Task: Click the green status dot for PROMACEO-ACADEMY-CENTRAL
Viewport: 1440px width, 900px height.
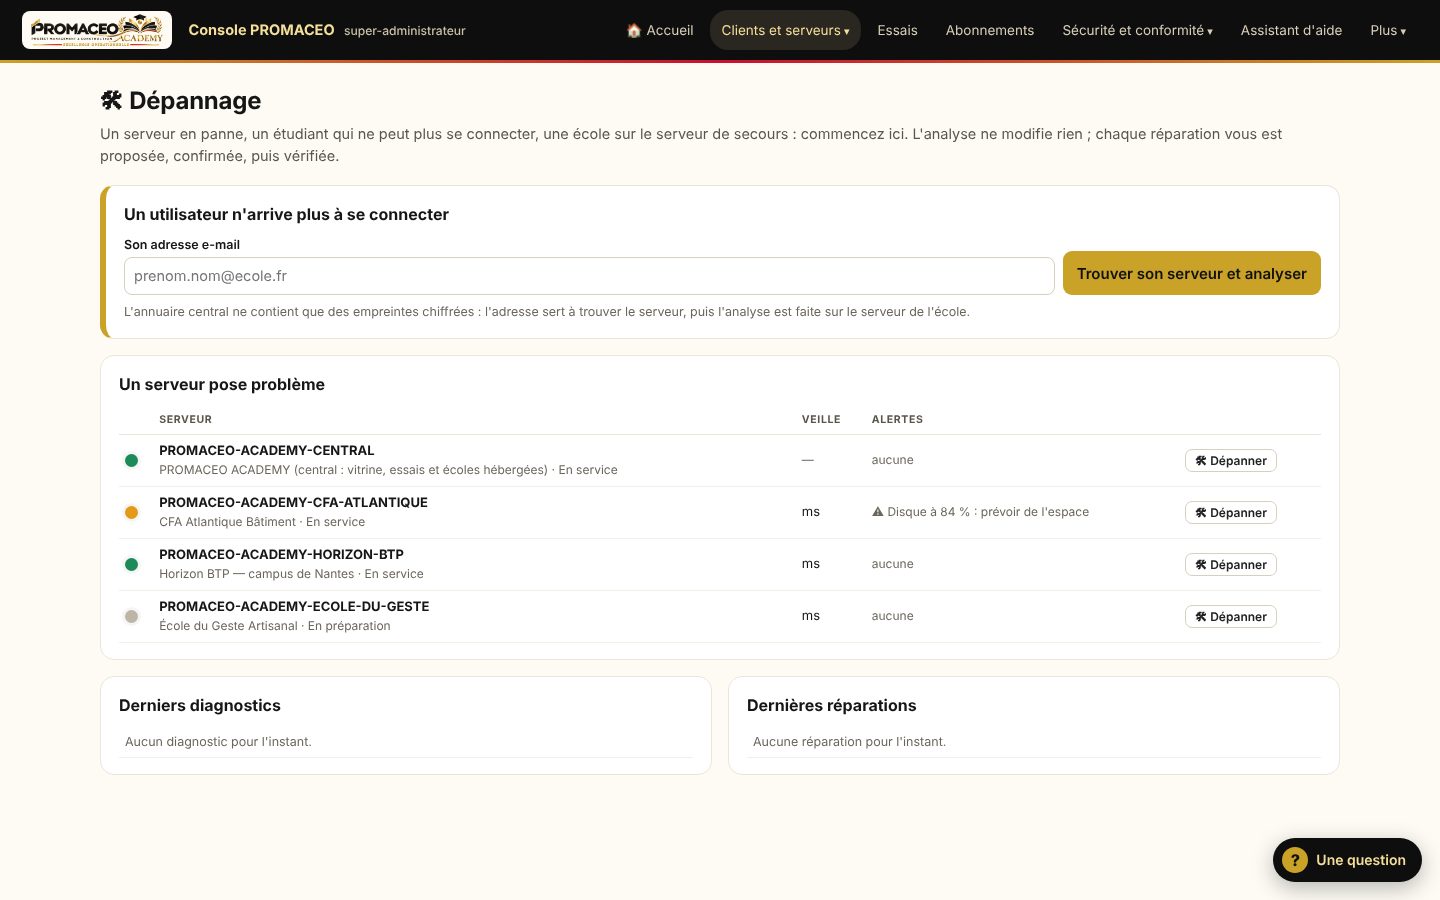Action: coord(131,461)
